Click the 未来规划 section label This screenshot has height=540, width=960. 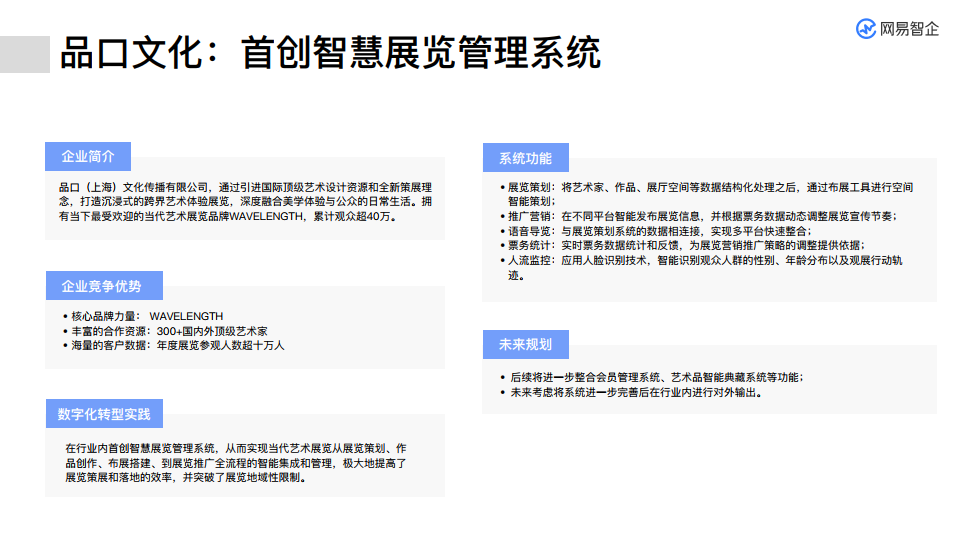click(525, 345)
